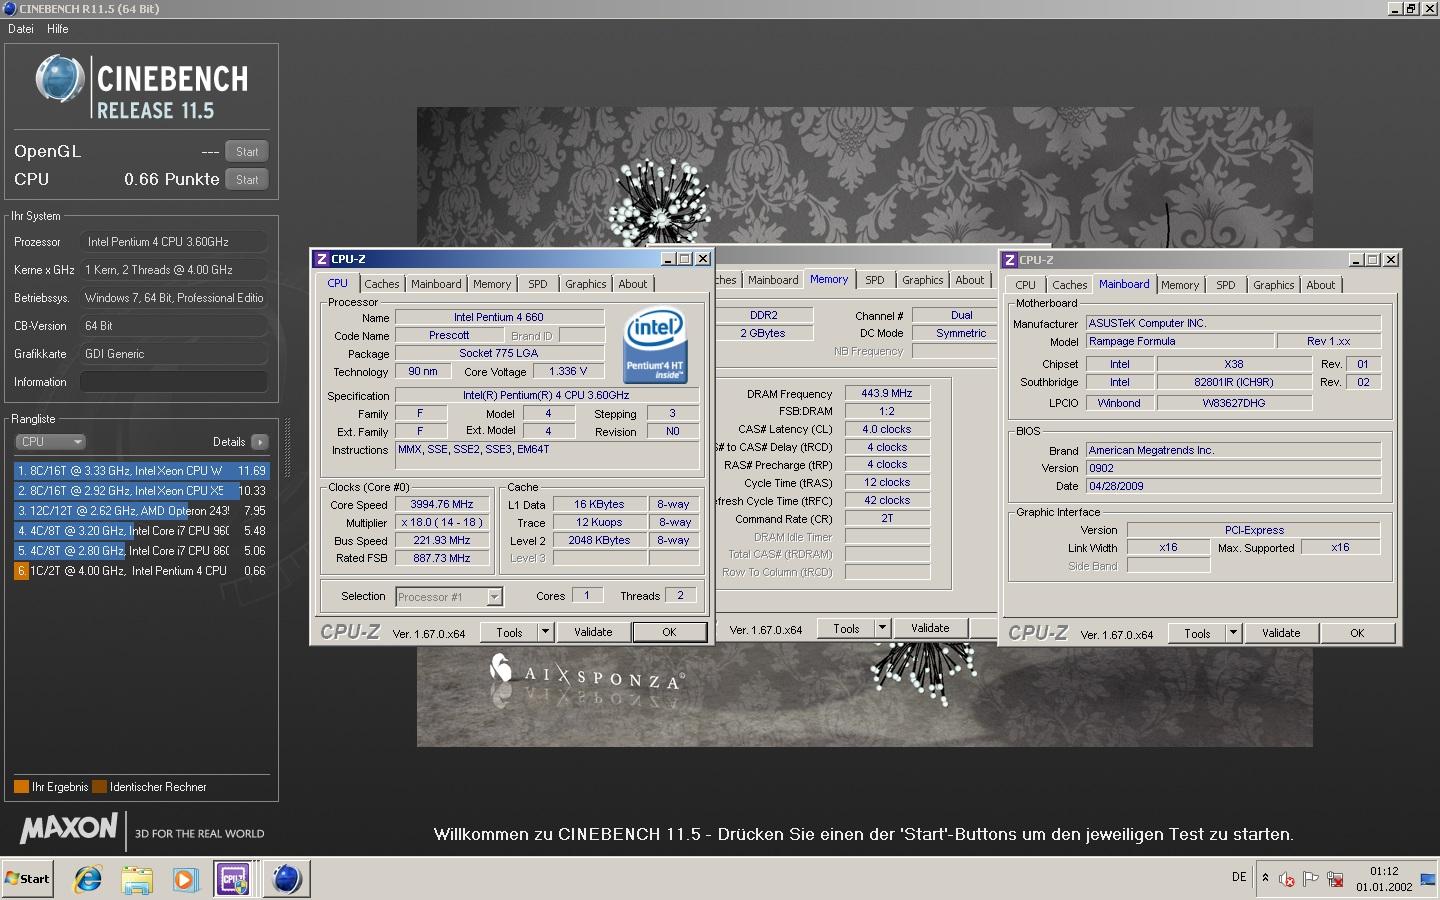Select ranking row 4C/8T @ 3.20 GHz Core i7
Screen dimensions: 1440x900
[142, 530]
